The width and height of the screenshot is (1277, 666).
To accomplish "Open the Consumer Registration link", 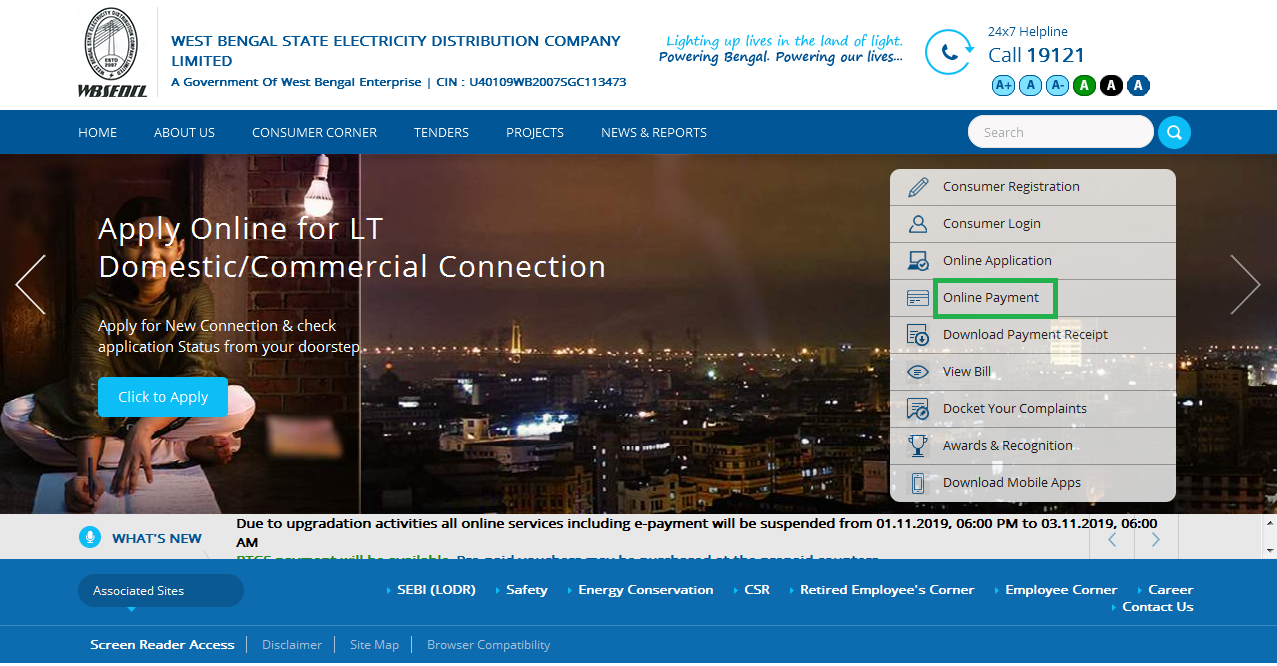I will click(x=1011, y=187).
